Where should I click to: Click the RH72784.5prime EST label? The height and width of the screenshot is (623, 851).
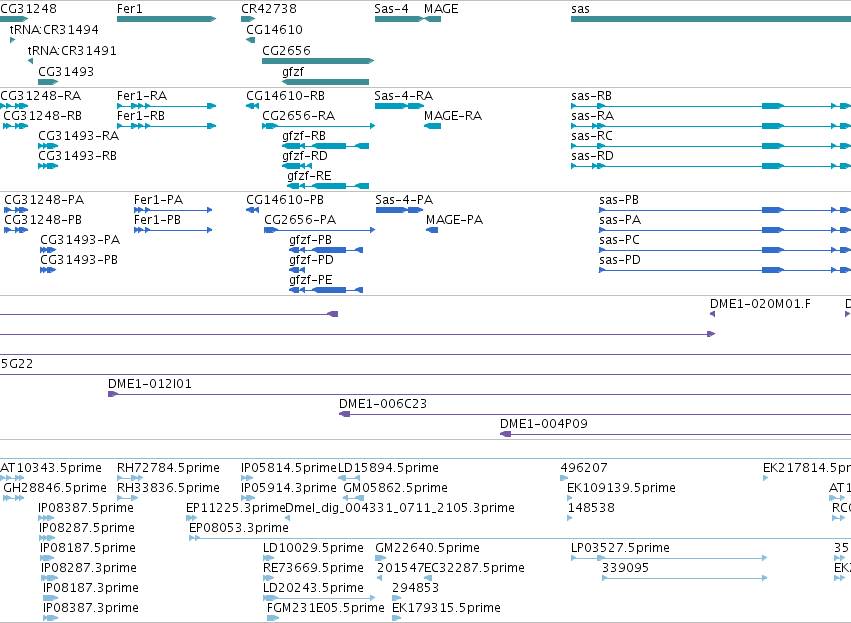[x=169, y=468]
